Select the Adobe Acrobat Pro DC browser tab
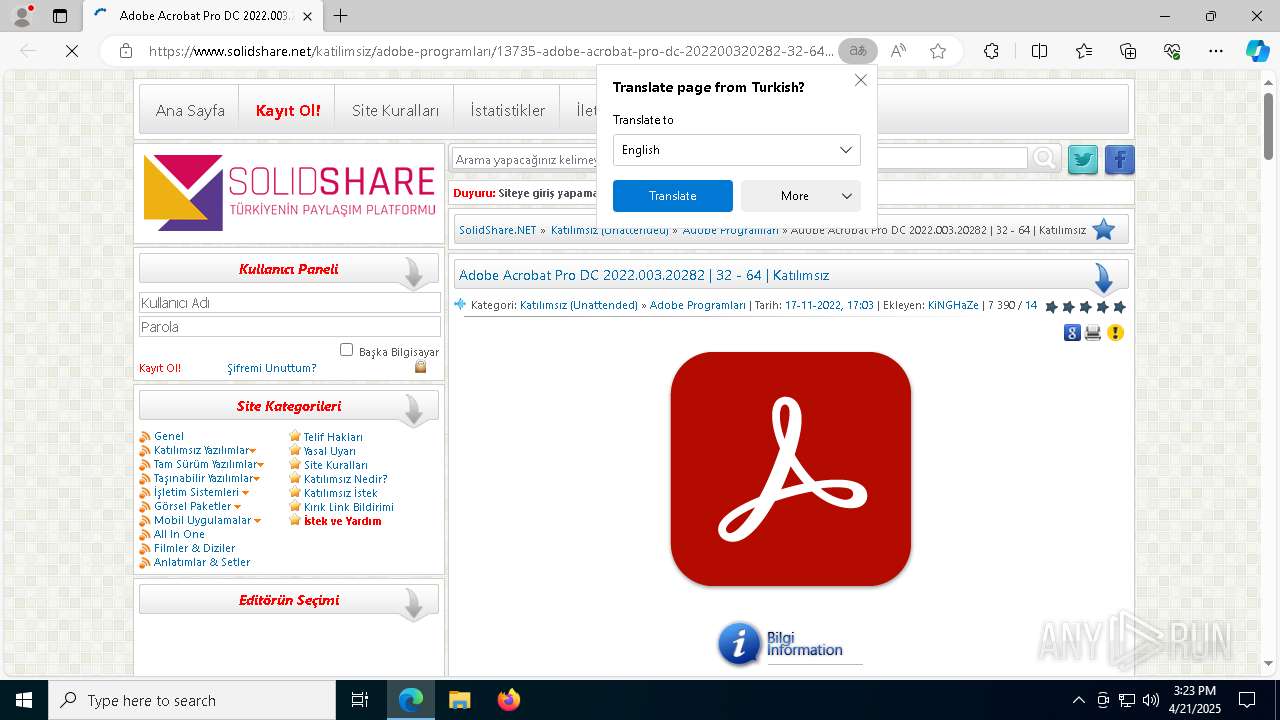Screen dimensions: 1280x720 (x=203, y=16)
